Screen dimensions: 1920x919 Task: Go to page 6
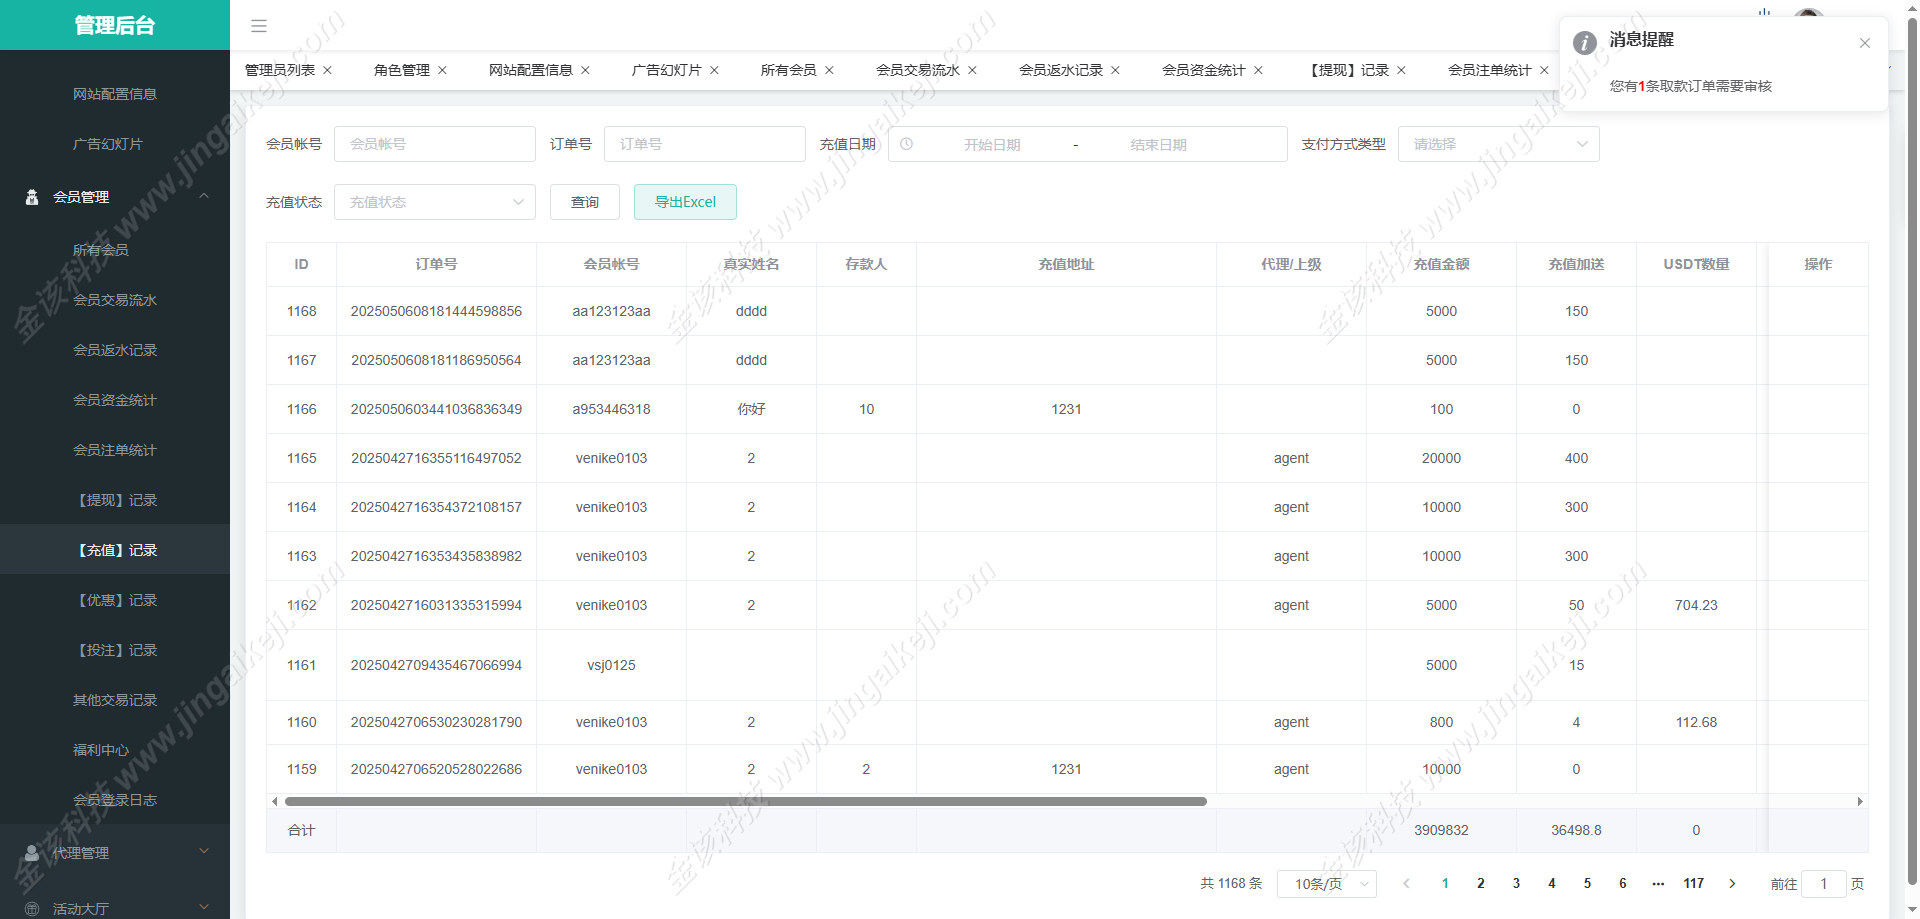tap(1623, 883)
